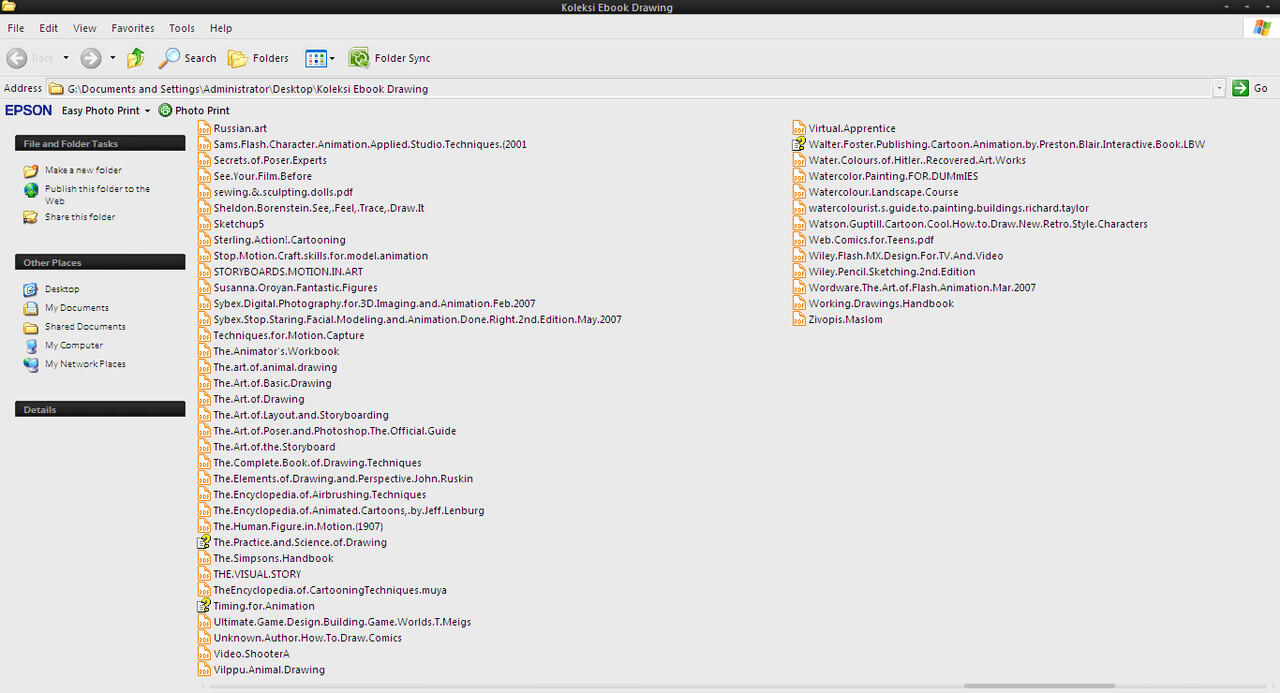Viewport: 1280px width, 693px height.
Task: Select Web.Comics.for.Teens.pdf file icon
Action: 799,240
